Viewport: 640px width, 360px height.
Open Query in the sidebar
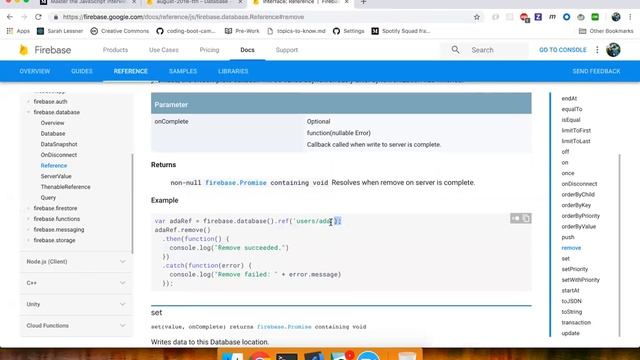tap(48, 198)
